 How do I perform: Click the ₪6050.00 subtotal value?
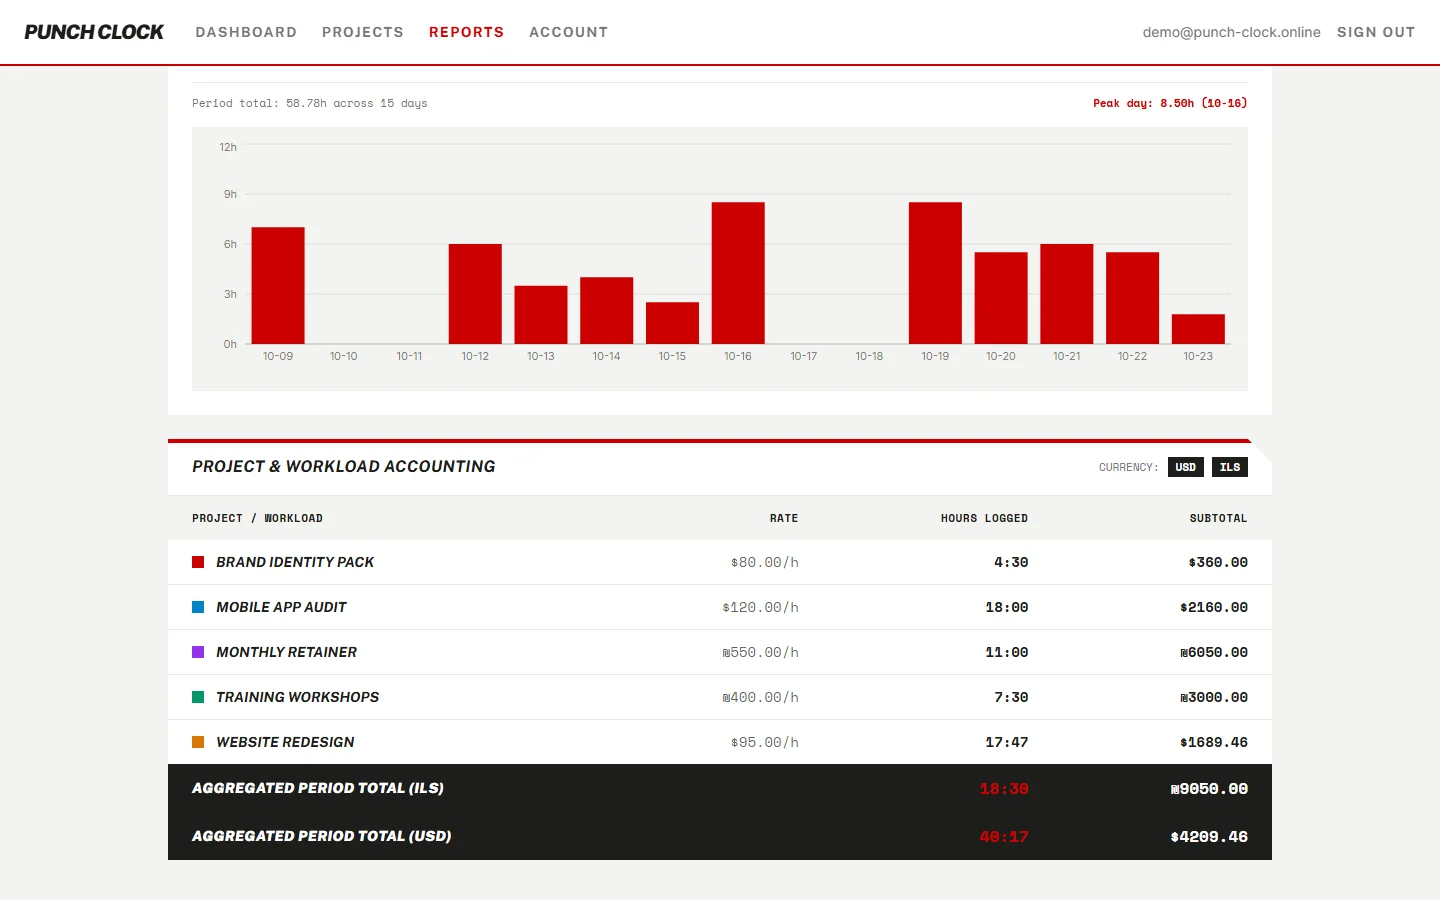pyautogui.click(x=1214, y=652)
